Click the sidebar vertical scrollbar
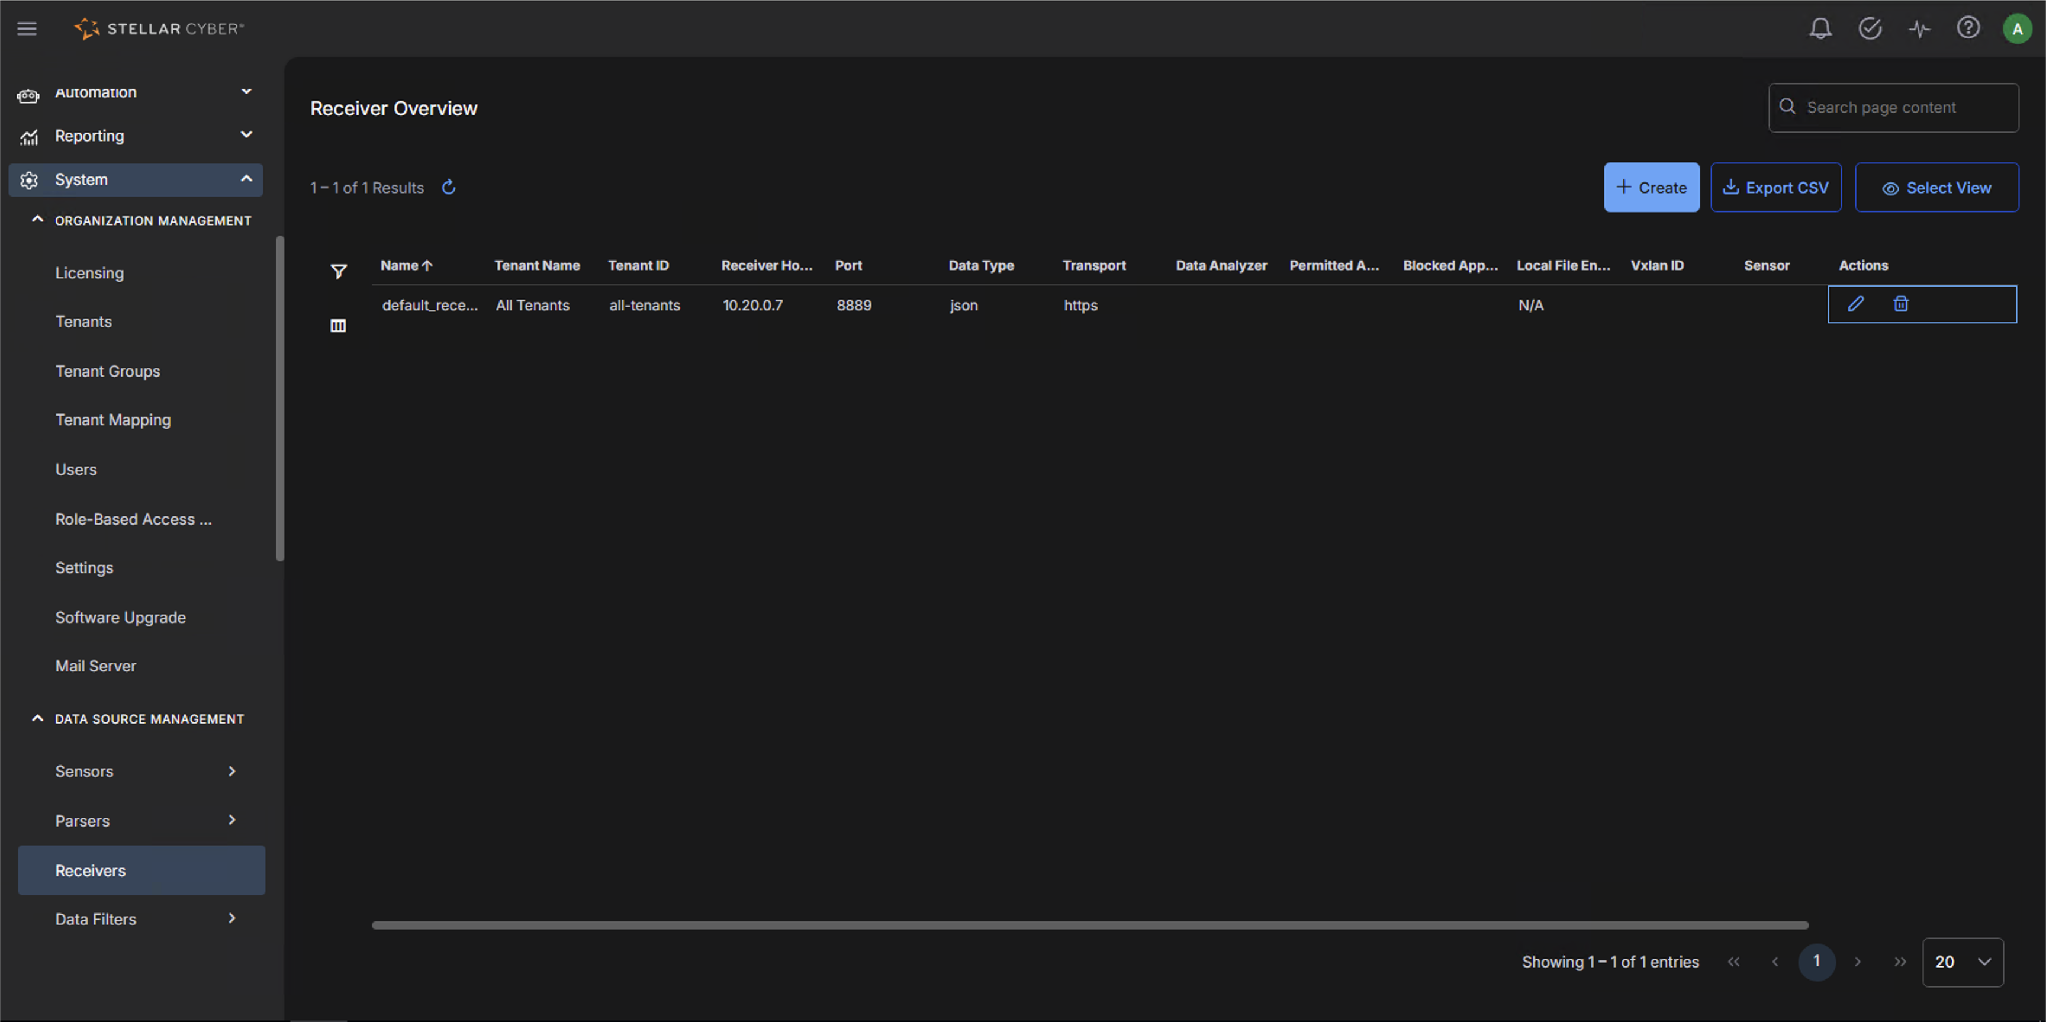Viewport: 2046px width, 1022px height. [279, 398]
